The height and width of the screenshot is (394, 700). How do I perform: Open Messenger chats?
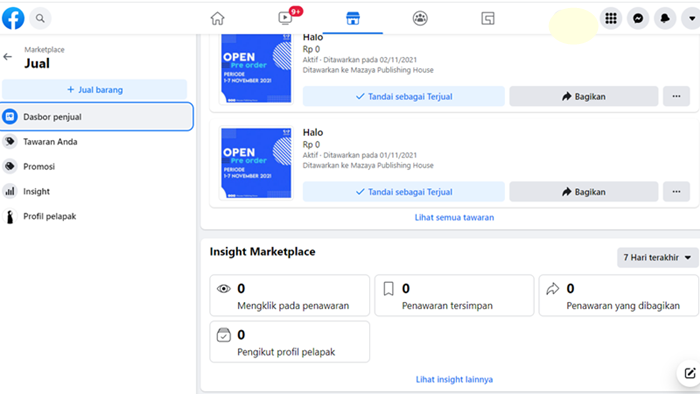tap(638, 18)
